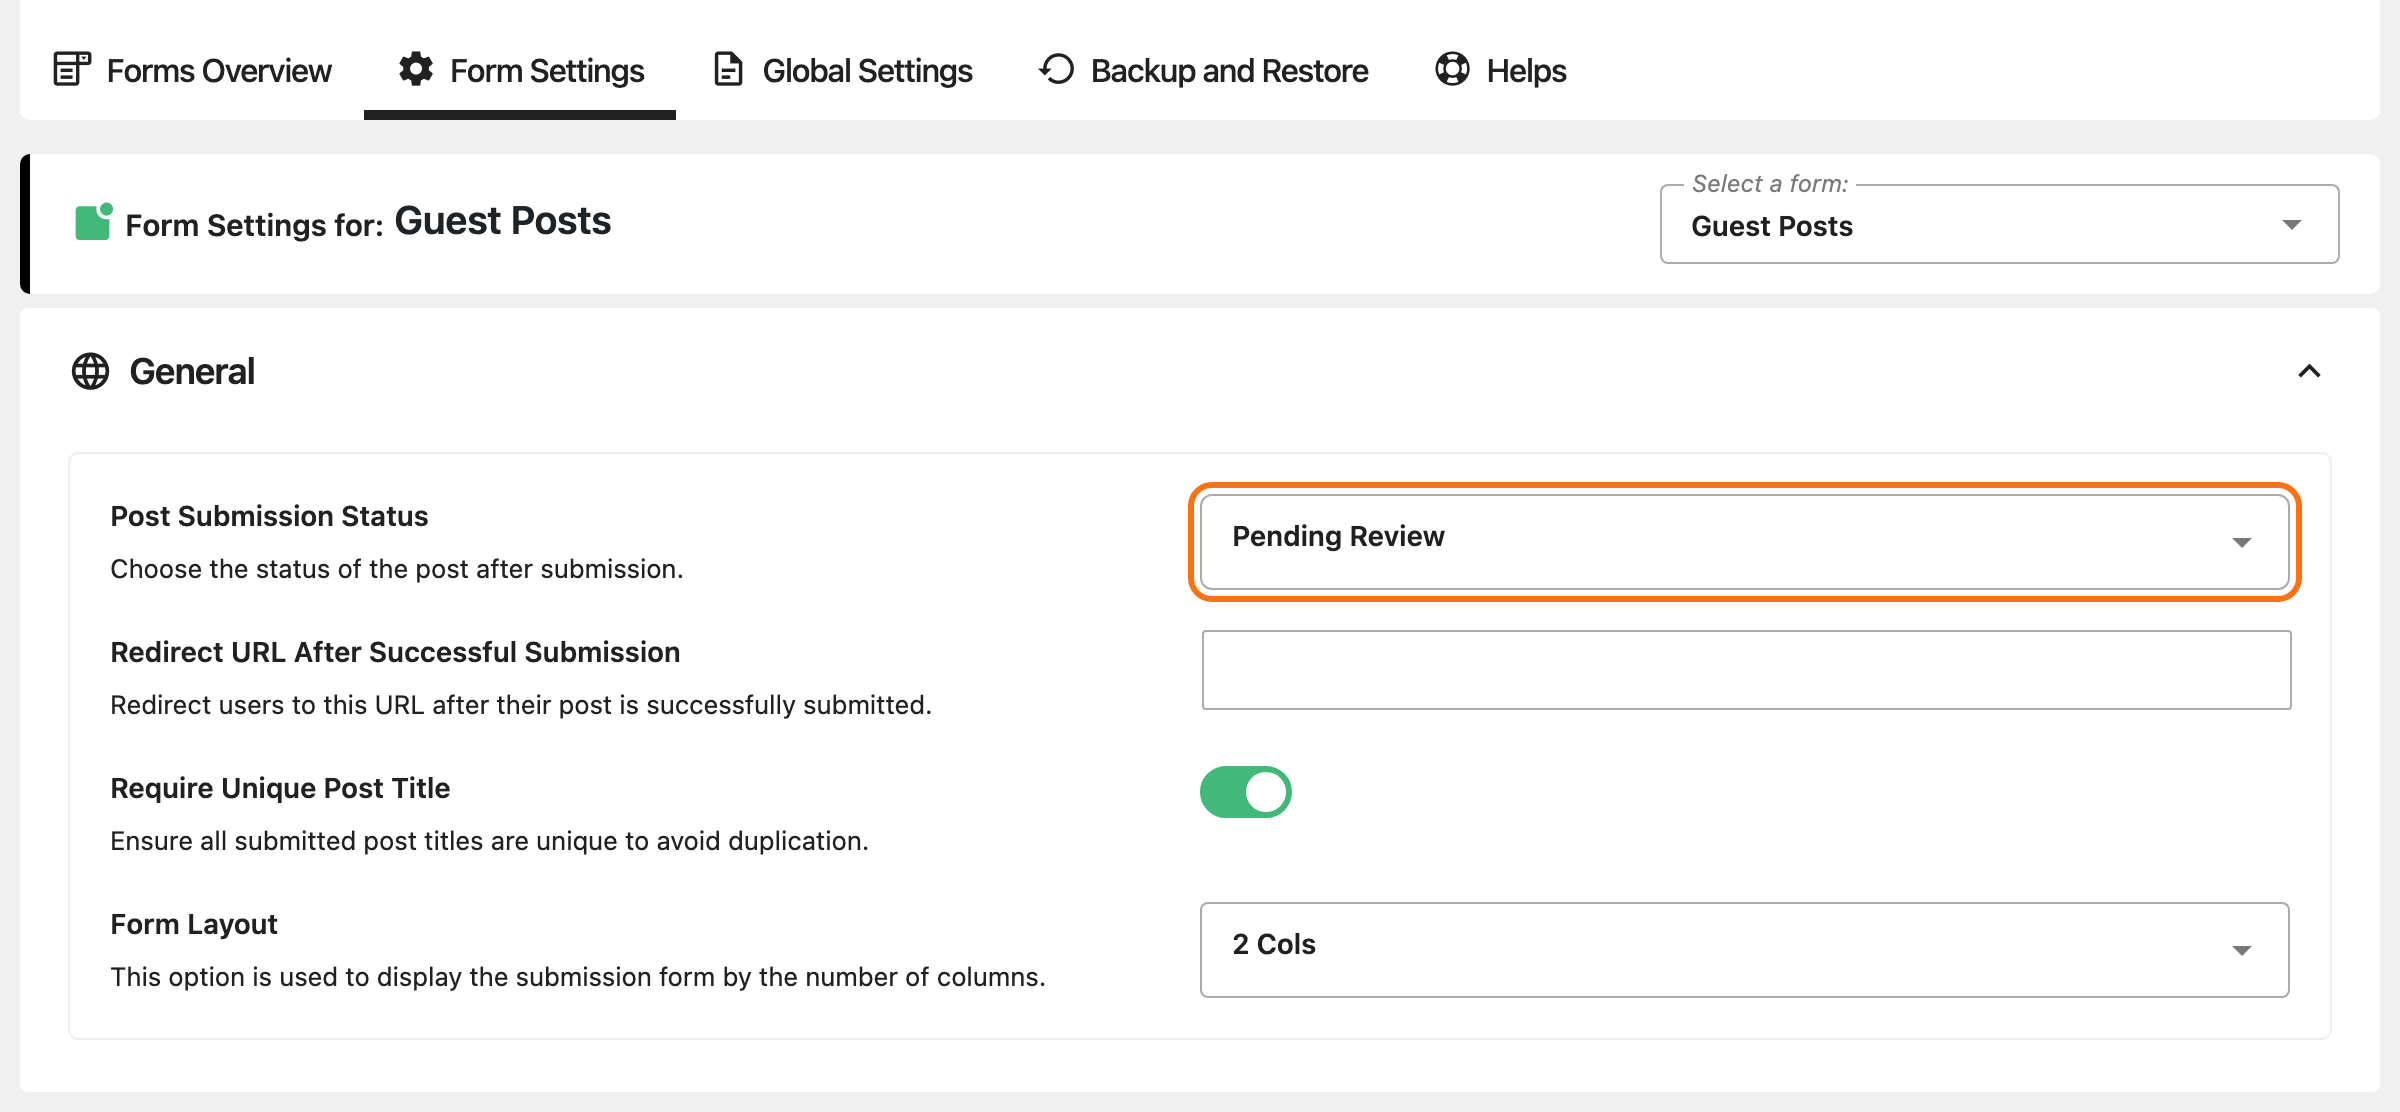The width and height of the screenshot is (2400, 1112).
Task: Open the Helps tab
Action: [x=1500, y=70]
